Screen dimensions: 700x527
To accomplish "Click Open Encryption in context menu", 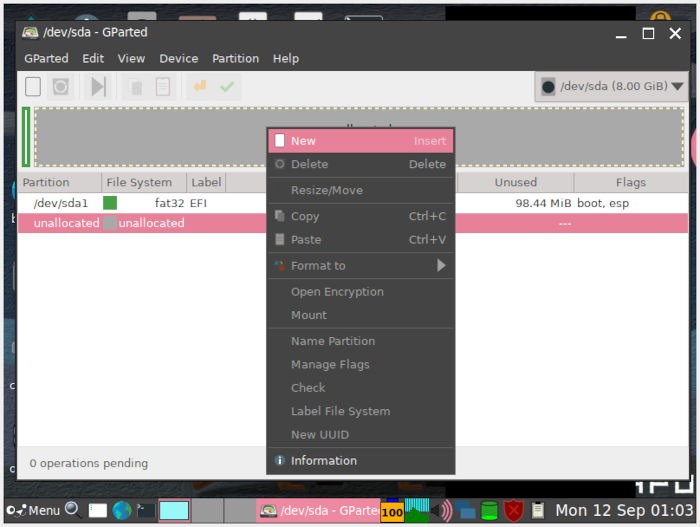I will (x=361, y=292).
